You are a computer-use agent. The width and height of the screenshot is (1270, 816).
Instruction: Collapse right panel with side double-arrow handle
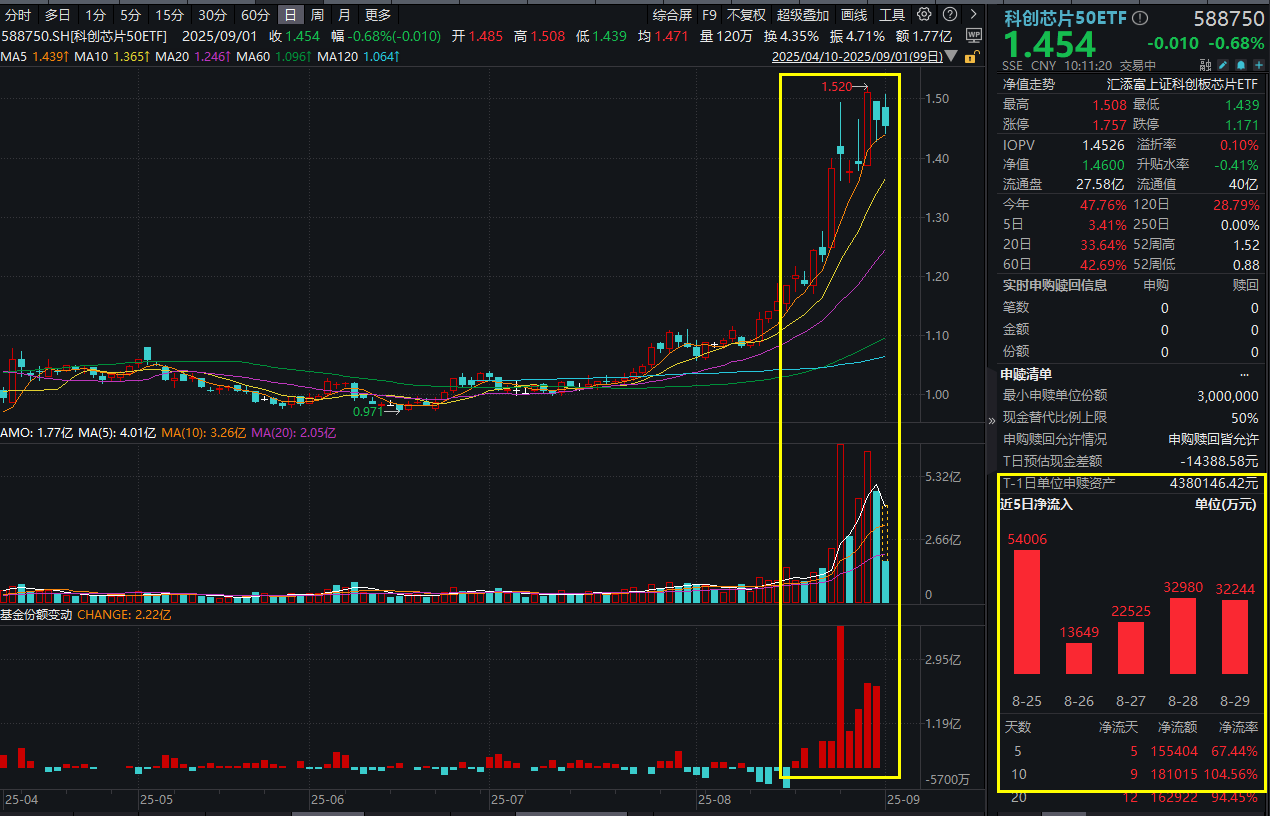point(992,421)
